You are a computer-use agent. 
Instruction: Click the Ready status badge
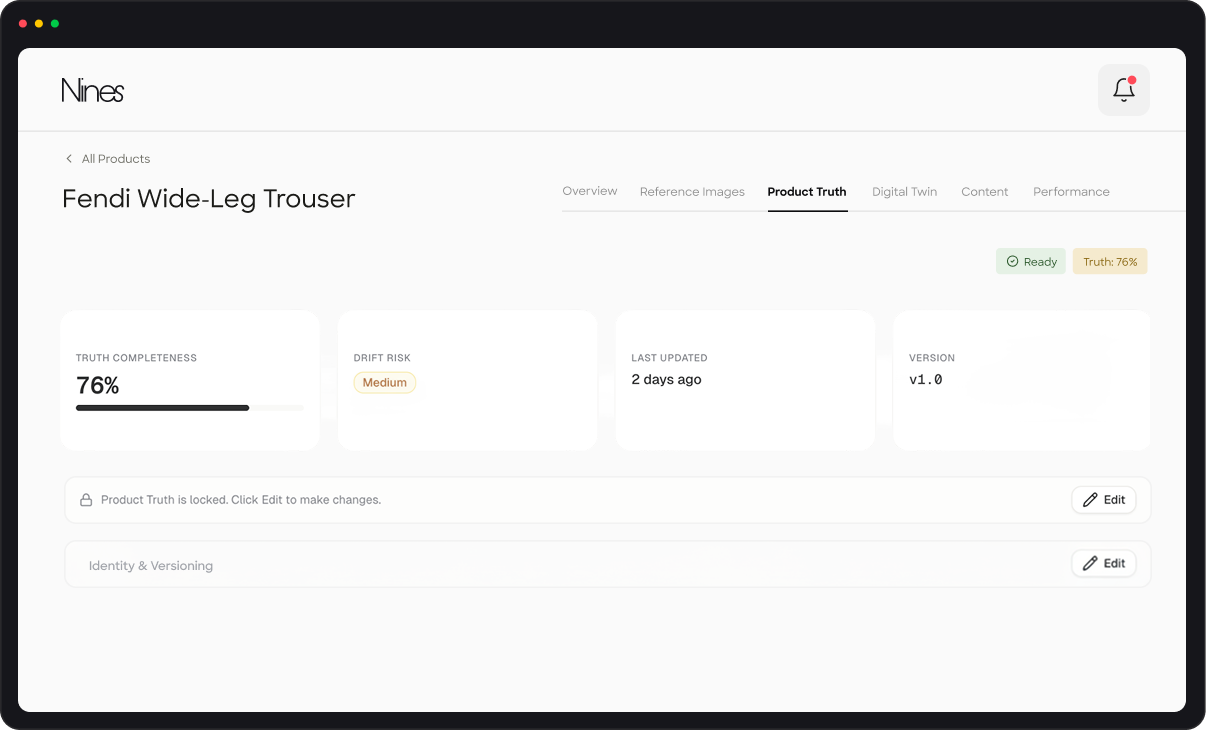tap(1030, 261)
